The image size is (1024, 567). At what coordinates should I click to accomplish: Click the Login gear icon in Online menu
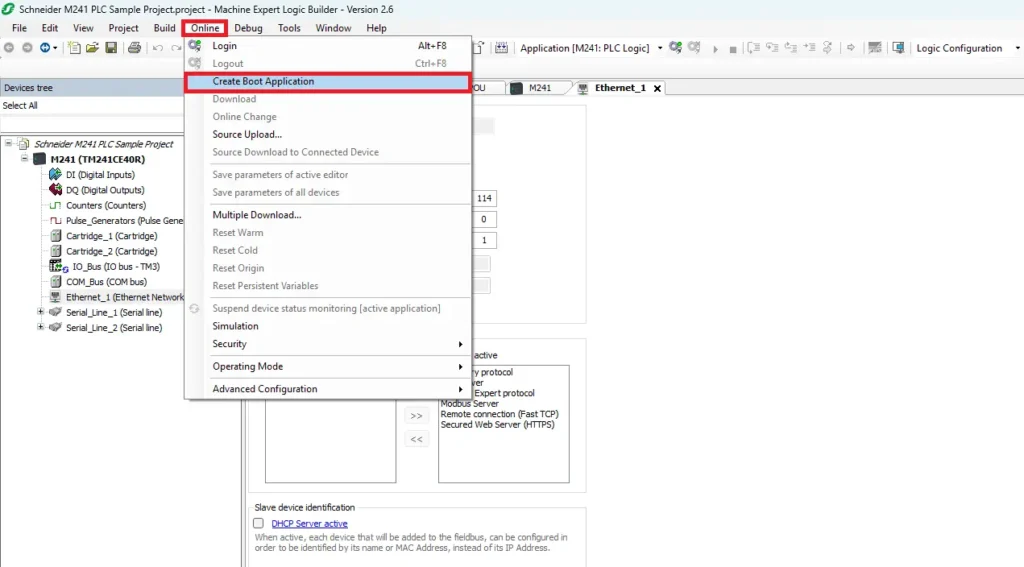point(195,46)
